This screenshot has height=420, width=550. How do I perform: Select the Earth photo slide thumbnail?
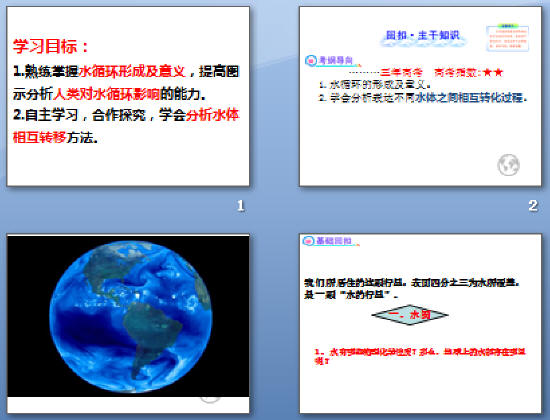[x=128, y=324]
